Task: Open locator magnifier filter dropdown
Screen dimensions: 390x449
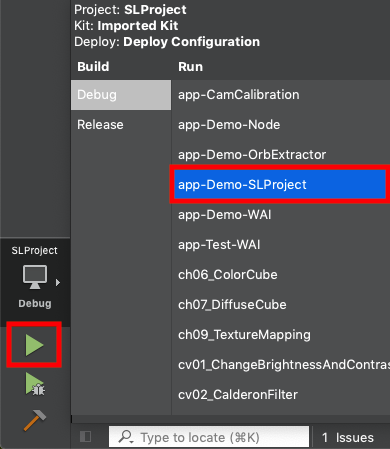Action: pos(126,437)
